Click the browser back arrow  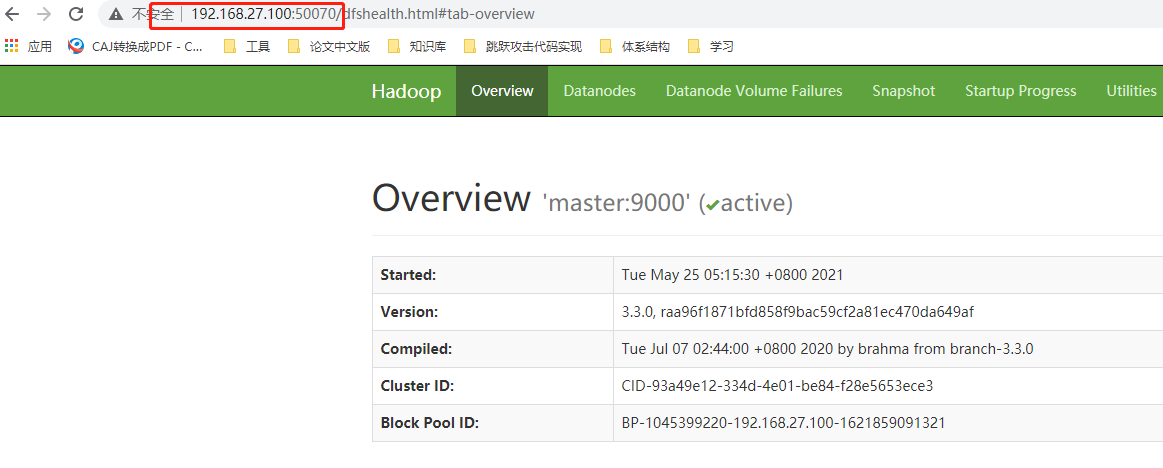[x=12, y=13]
